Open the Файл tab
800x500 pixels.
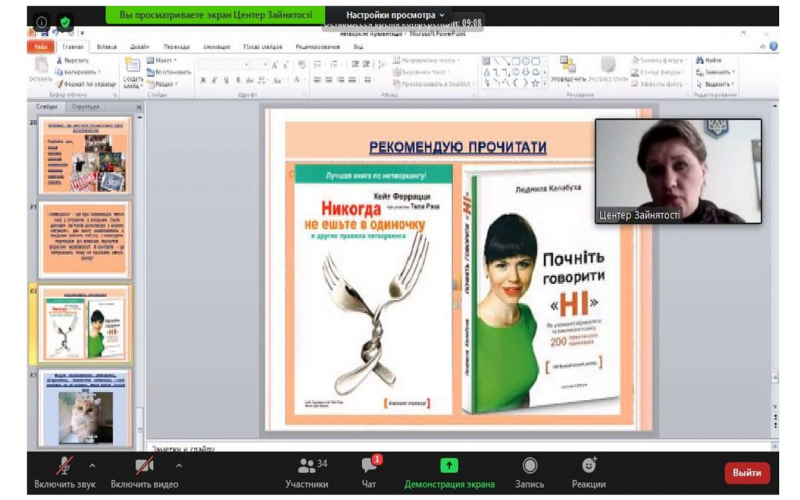[40, 47]
